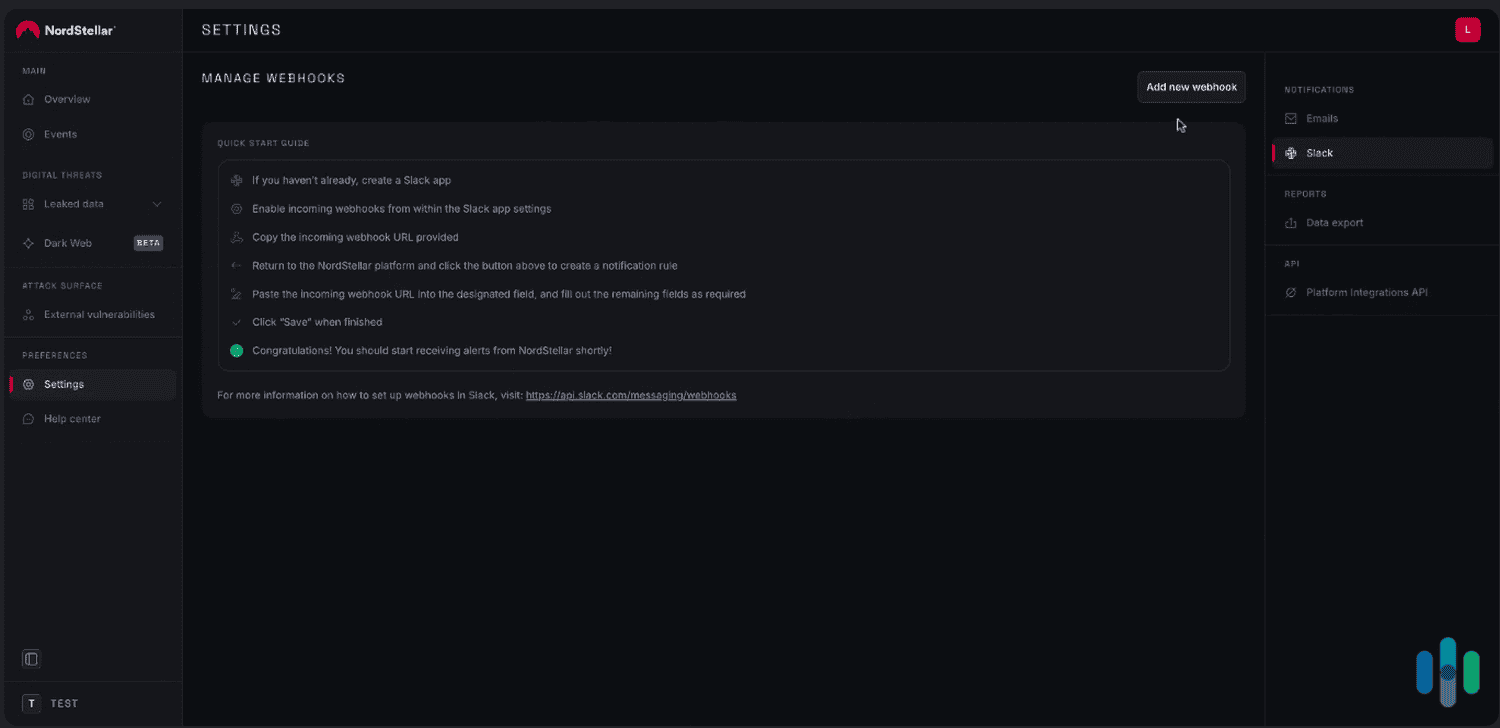
Task: Click the Dark Web BETA badge
Action: [148, 243]
